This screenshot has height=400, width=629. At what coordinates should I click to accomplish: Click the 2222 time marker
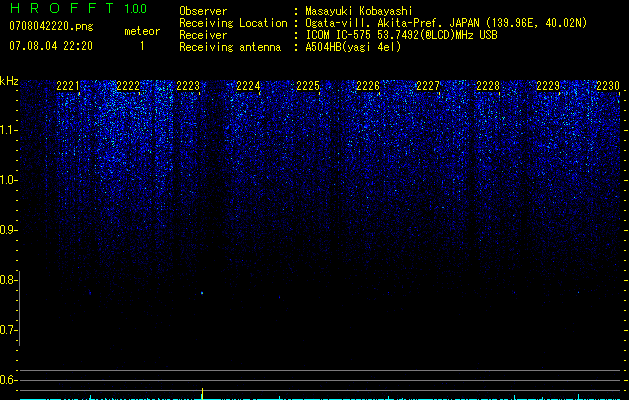pos(128,86)
